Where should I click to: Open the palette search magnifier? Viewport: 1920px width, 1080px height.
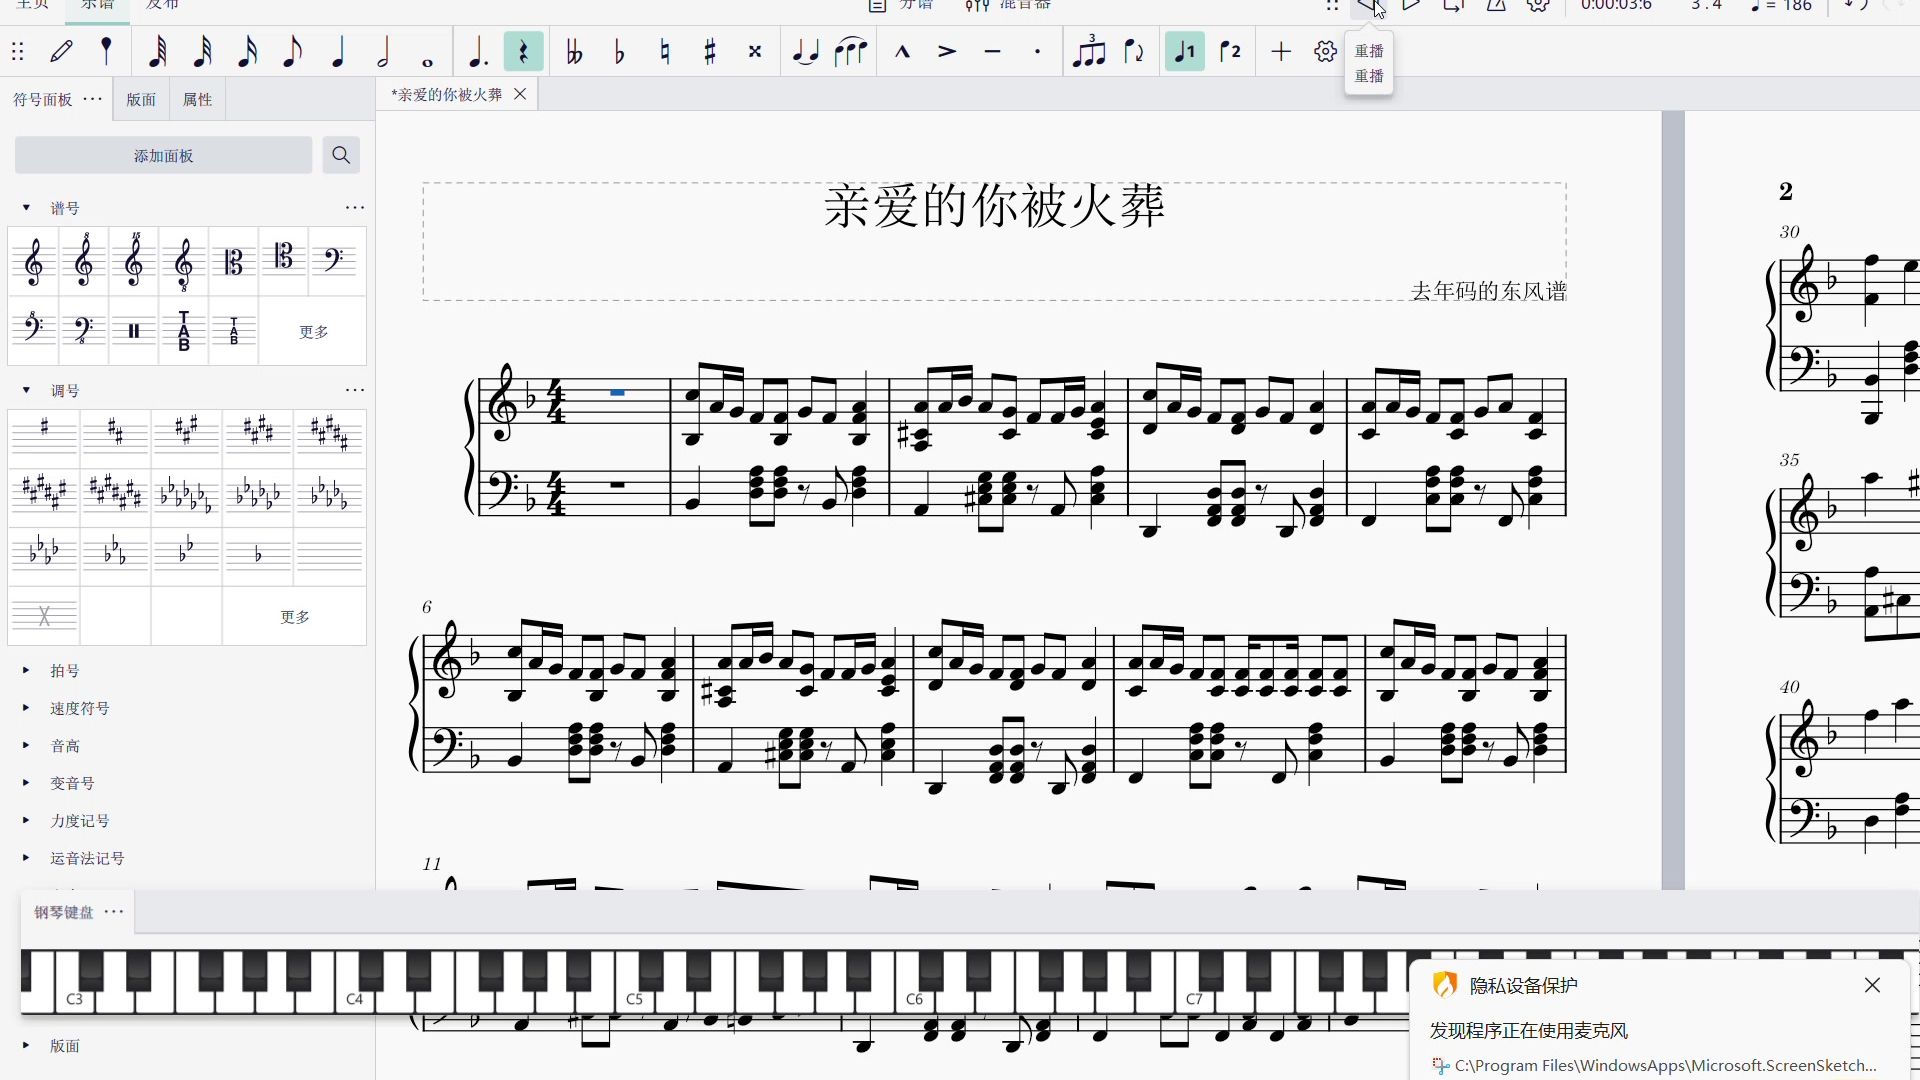pos(341,156)
